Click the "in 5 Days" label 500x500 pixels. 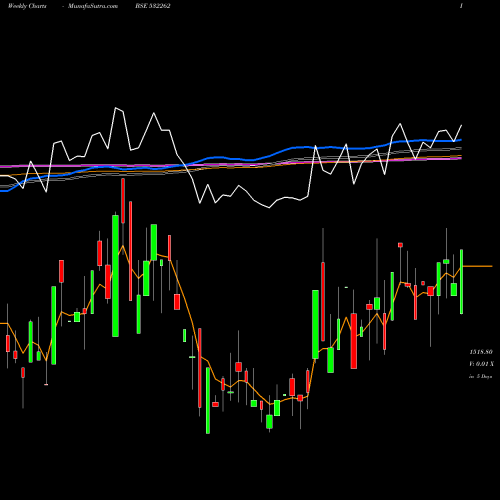pyautogui.click(x=480, y=376)
